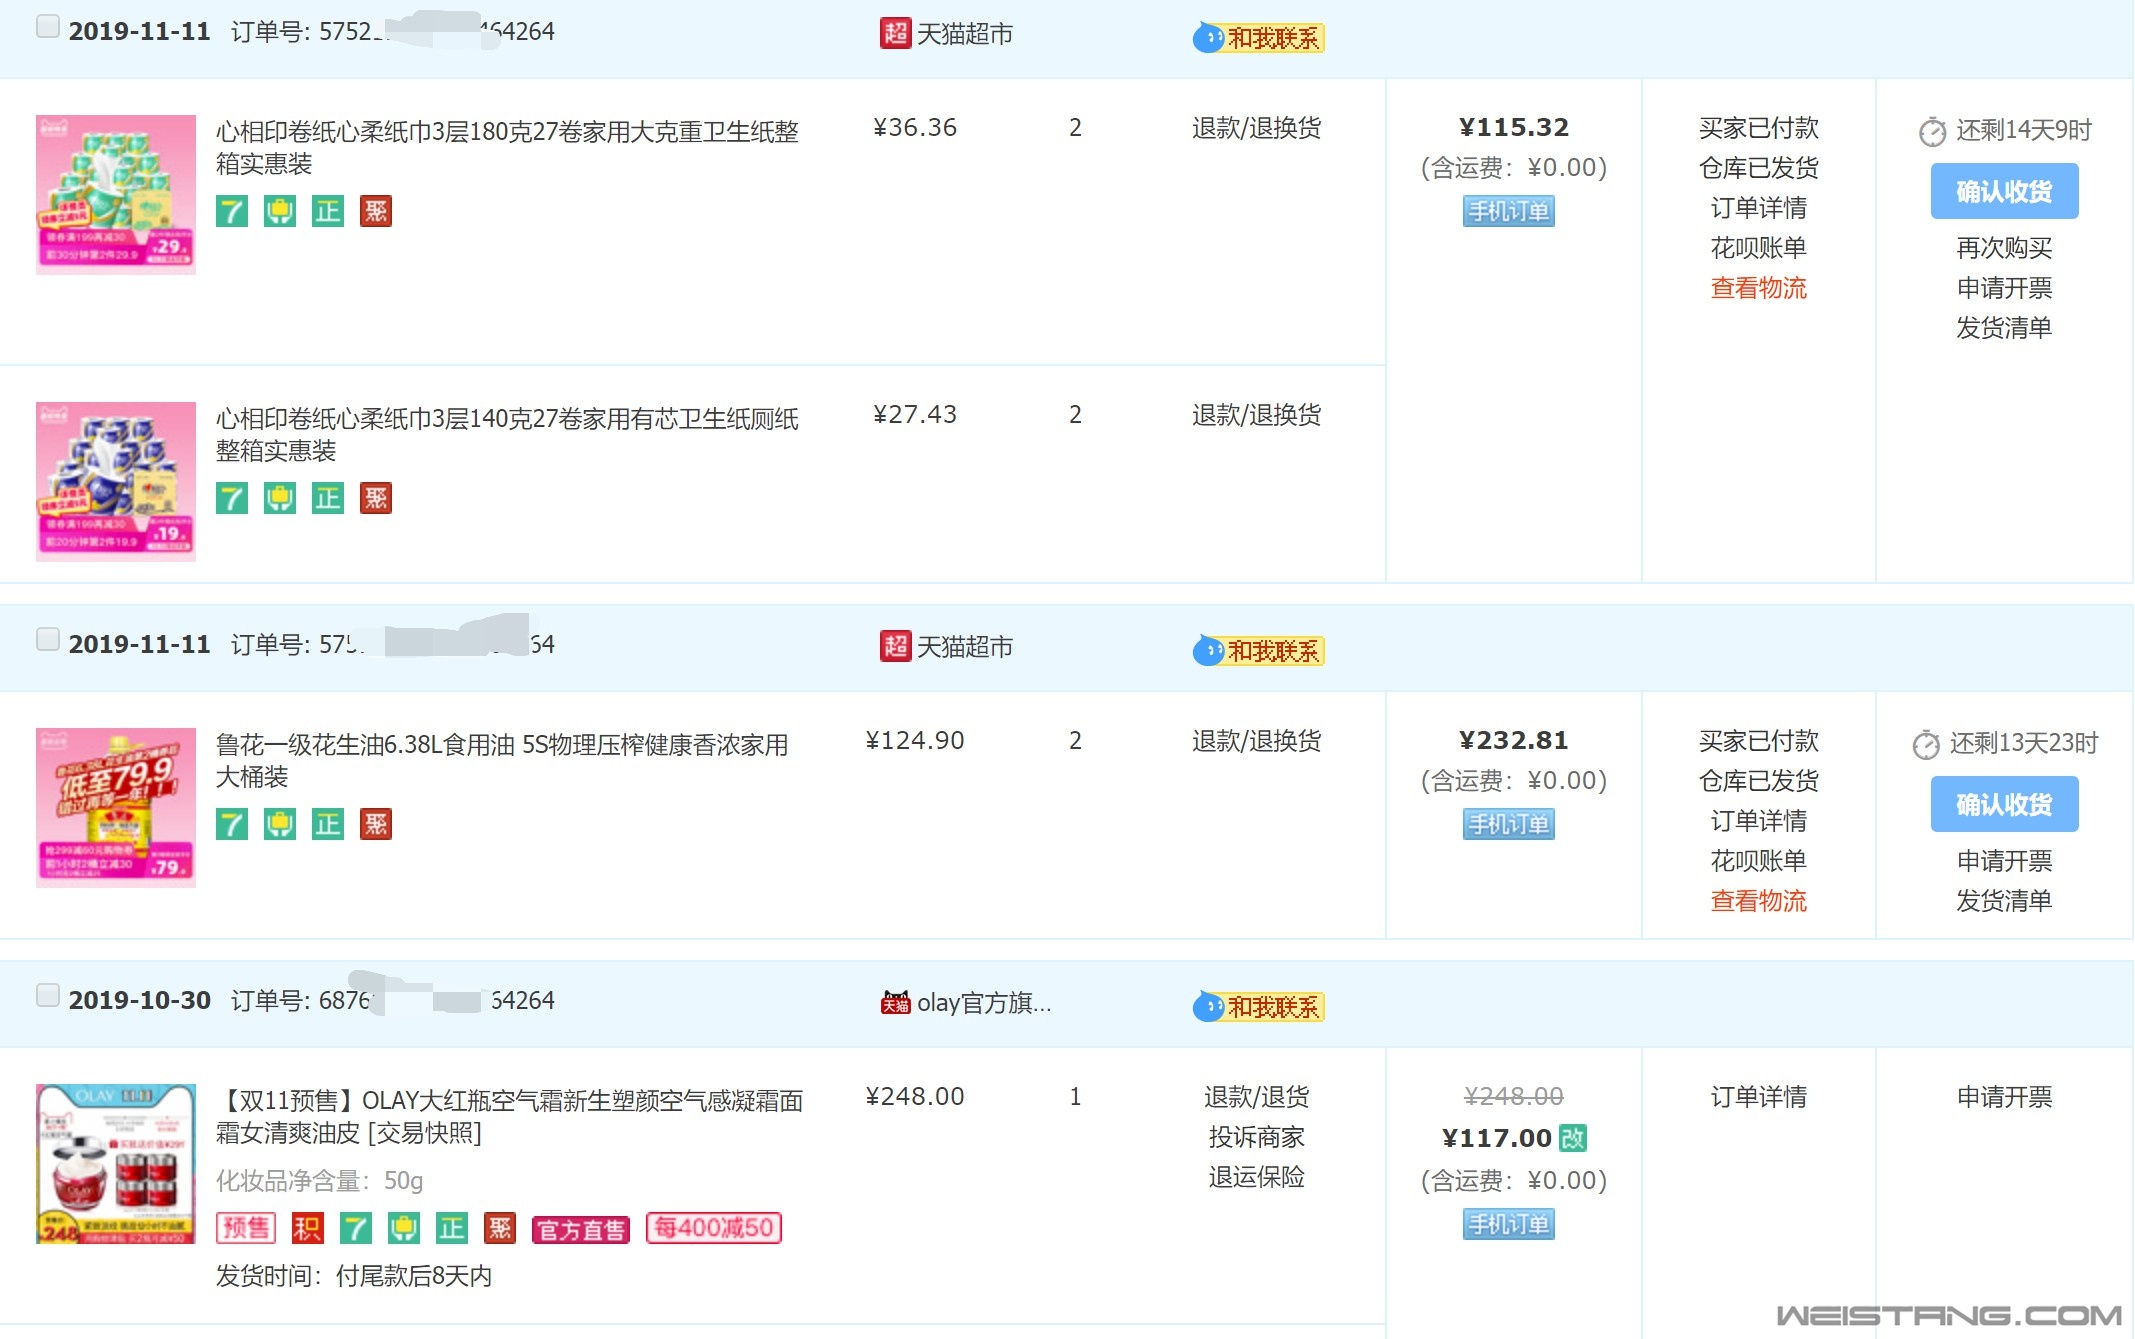Click 申请开票 in the ¥232.81 order
The width and height of the screenshot is (2135, 1339).
pos(2005,861)
